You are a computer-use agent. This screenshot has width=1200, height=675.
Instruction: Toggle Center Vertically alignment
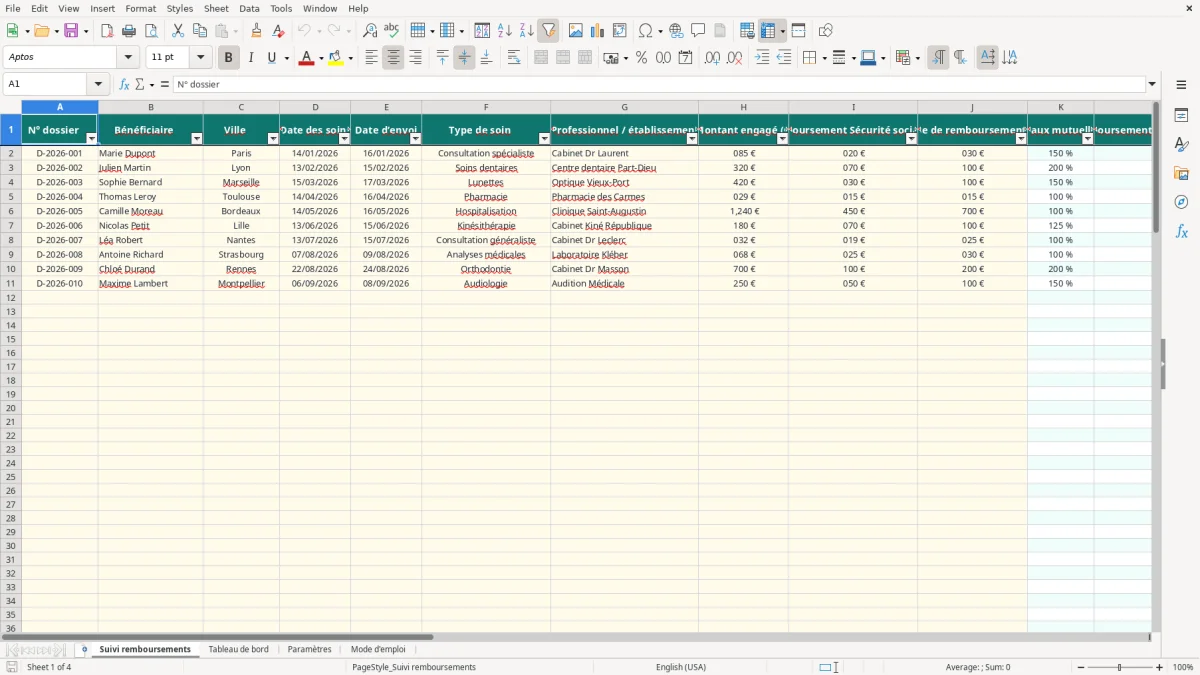(x=464, y=58)
